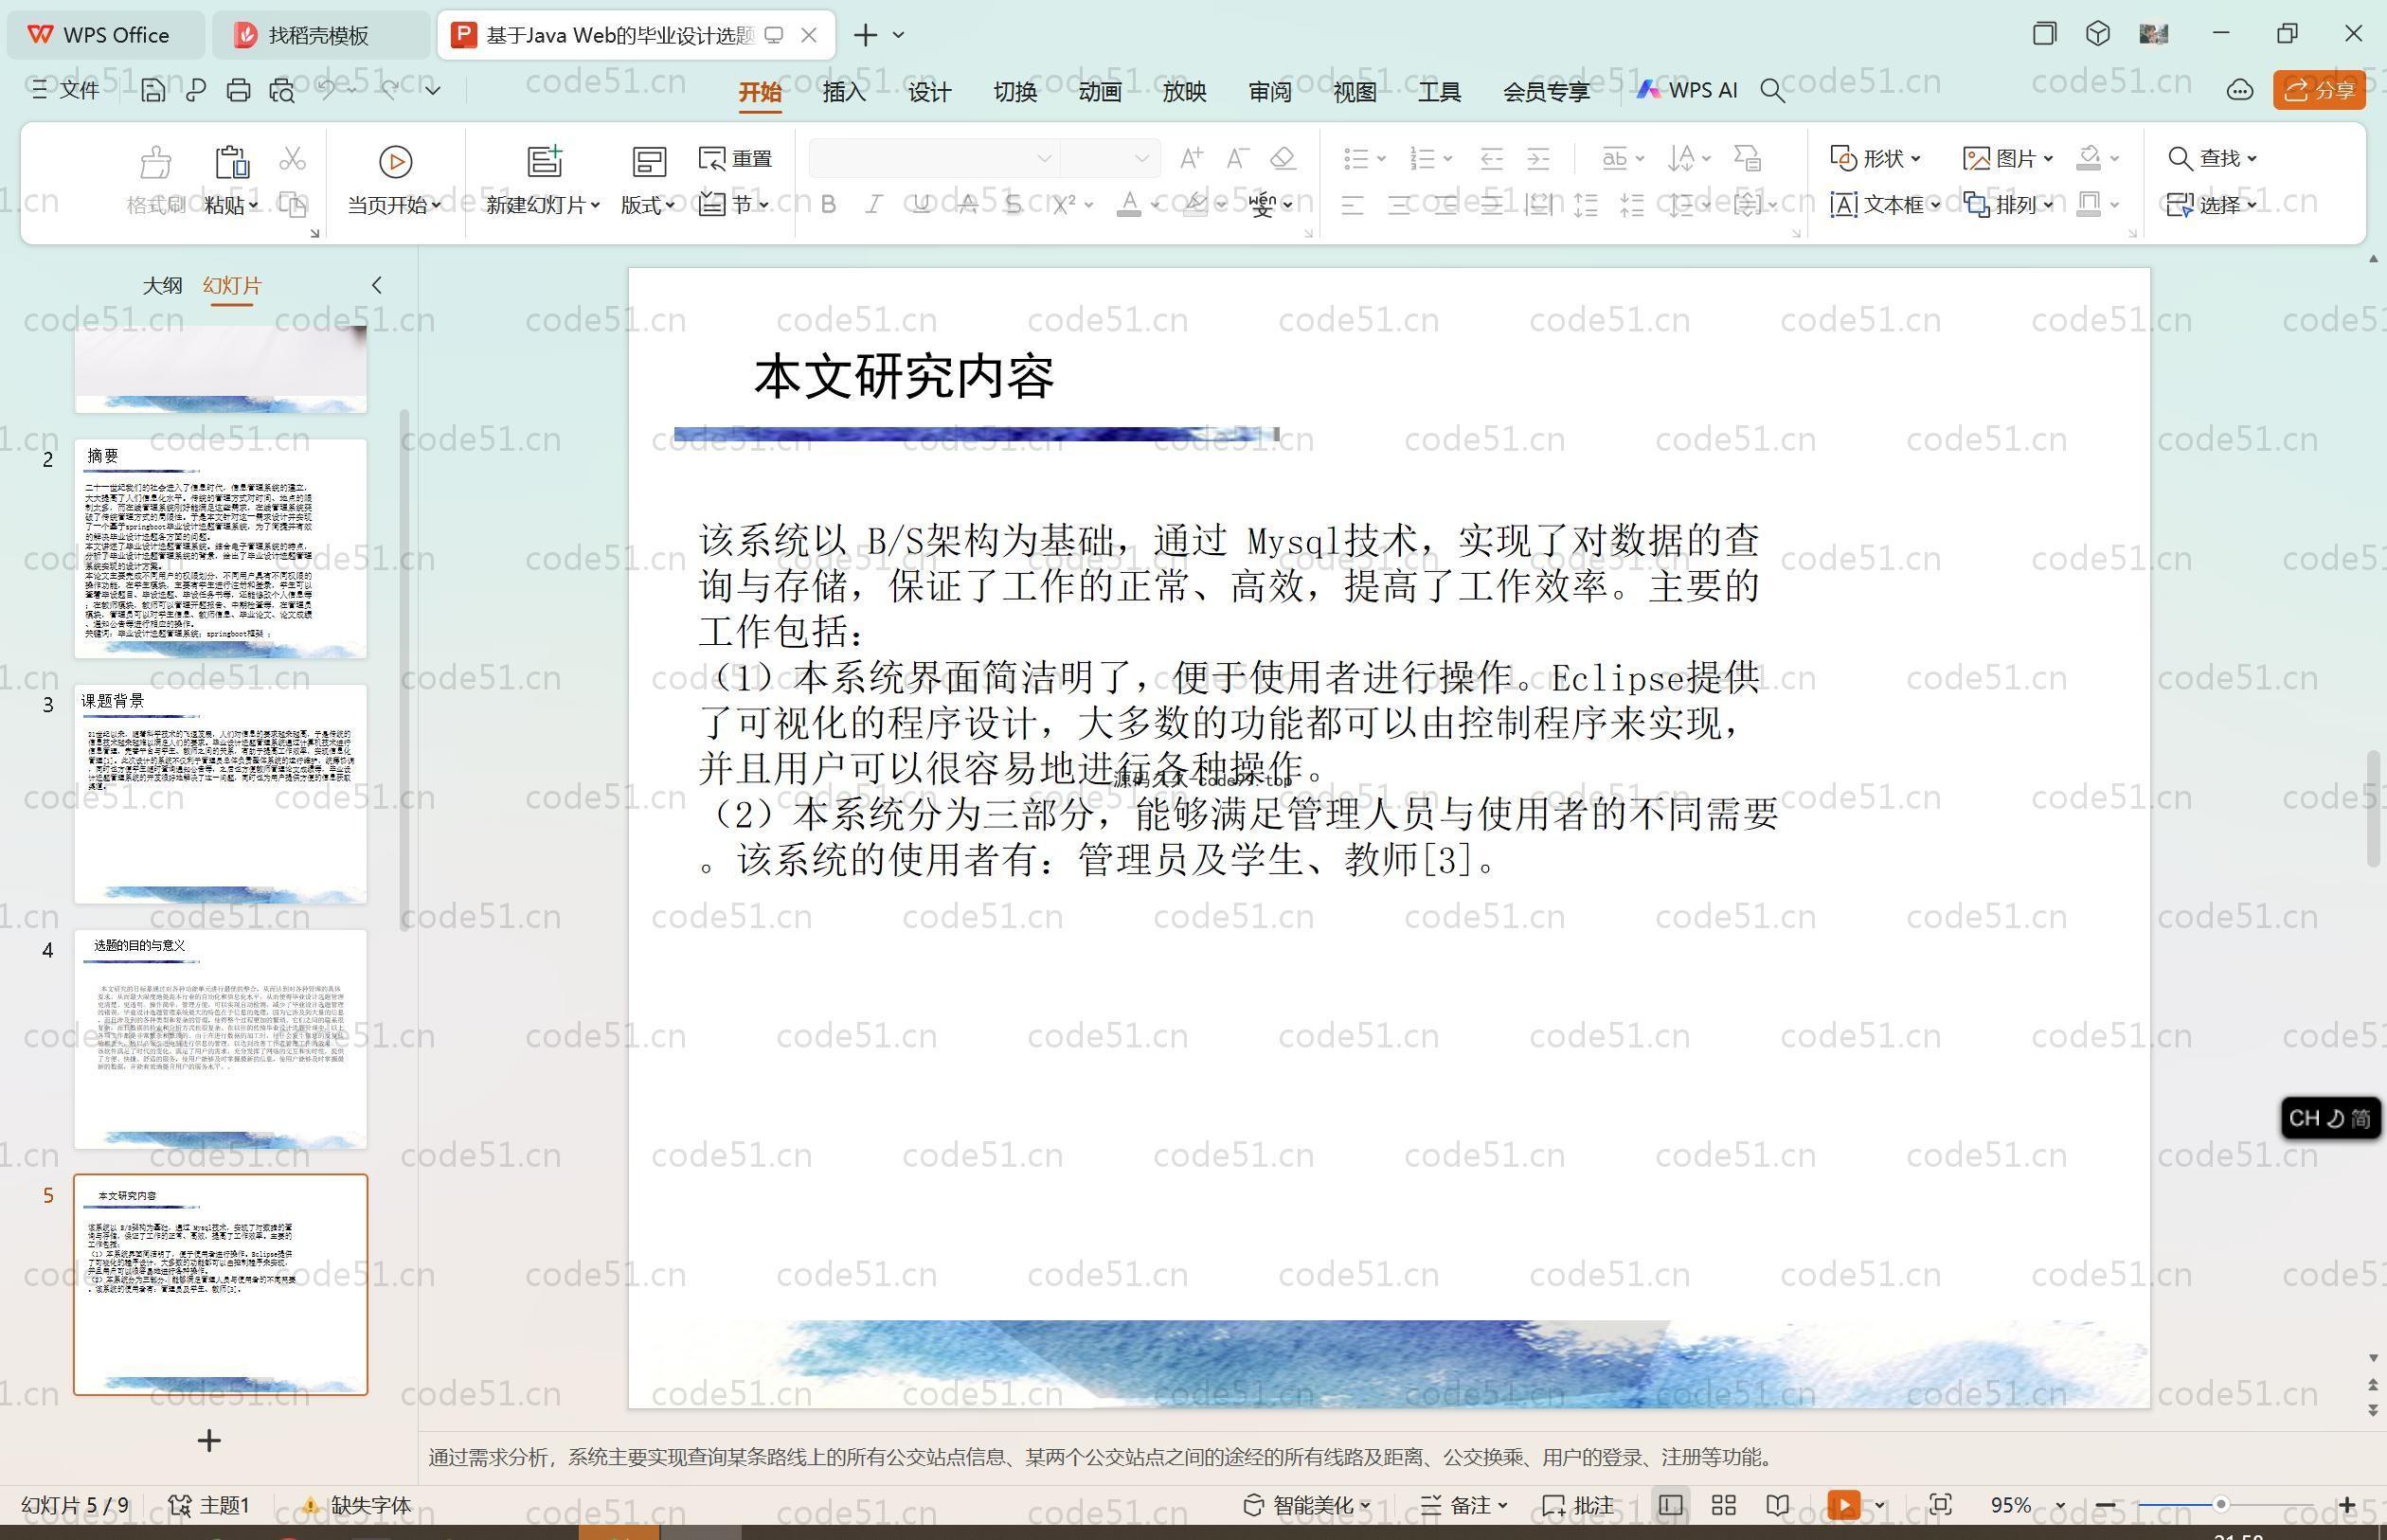Click the Decrease Indent icon
2387x1540 pixels.
(1492, 158)
